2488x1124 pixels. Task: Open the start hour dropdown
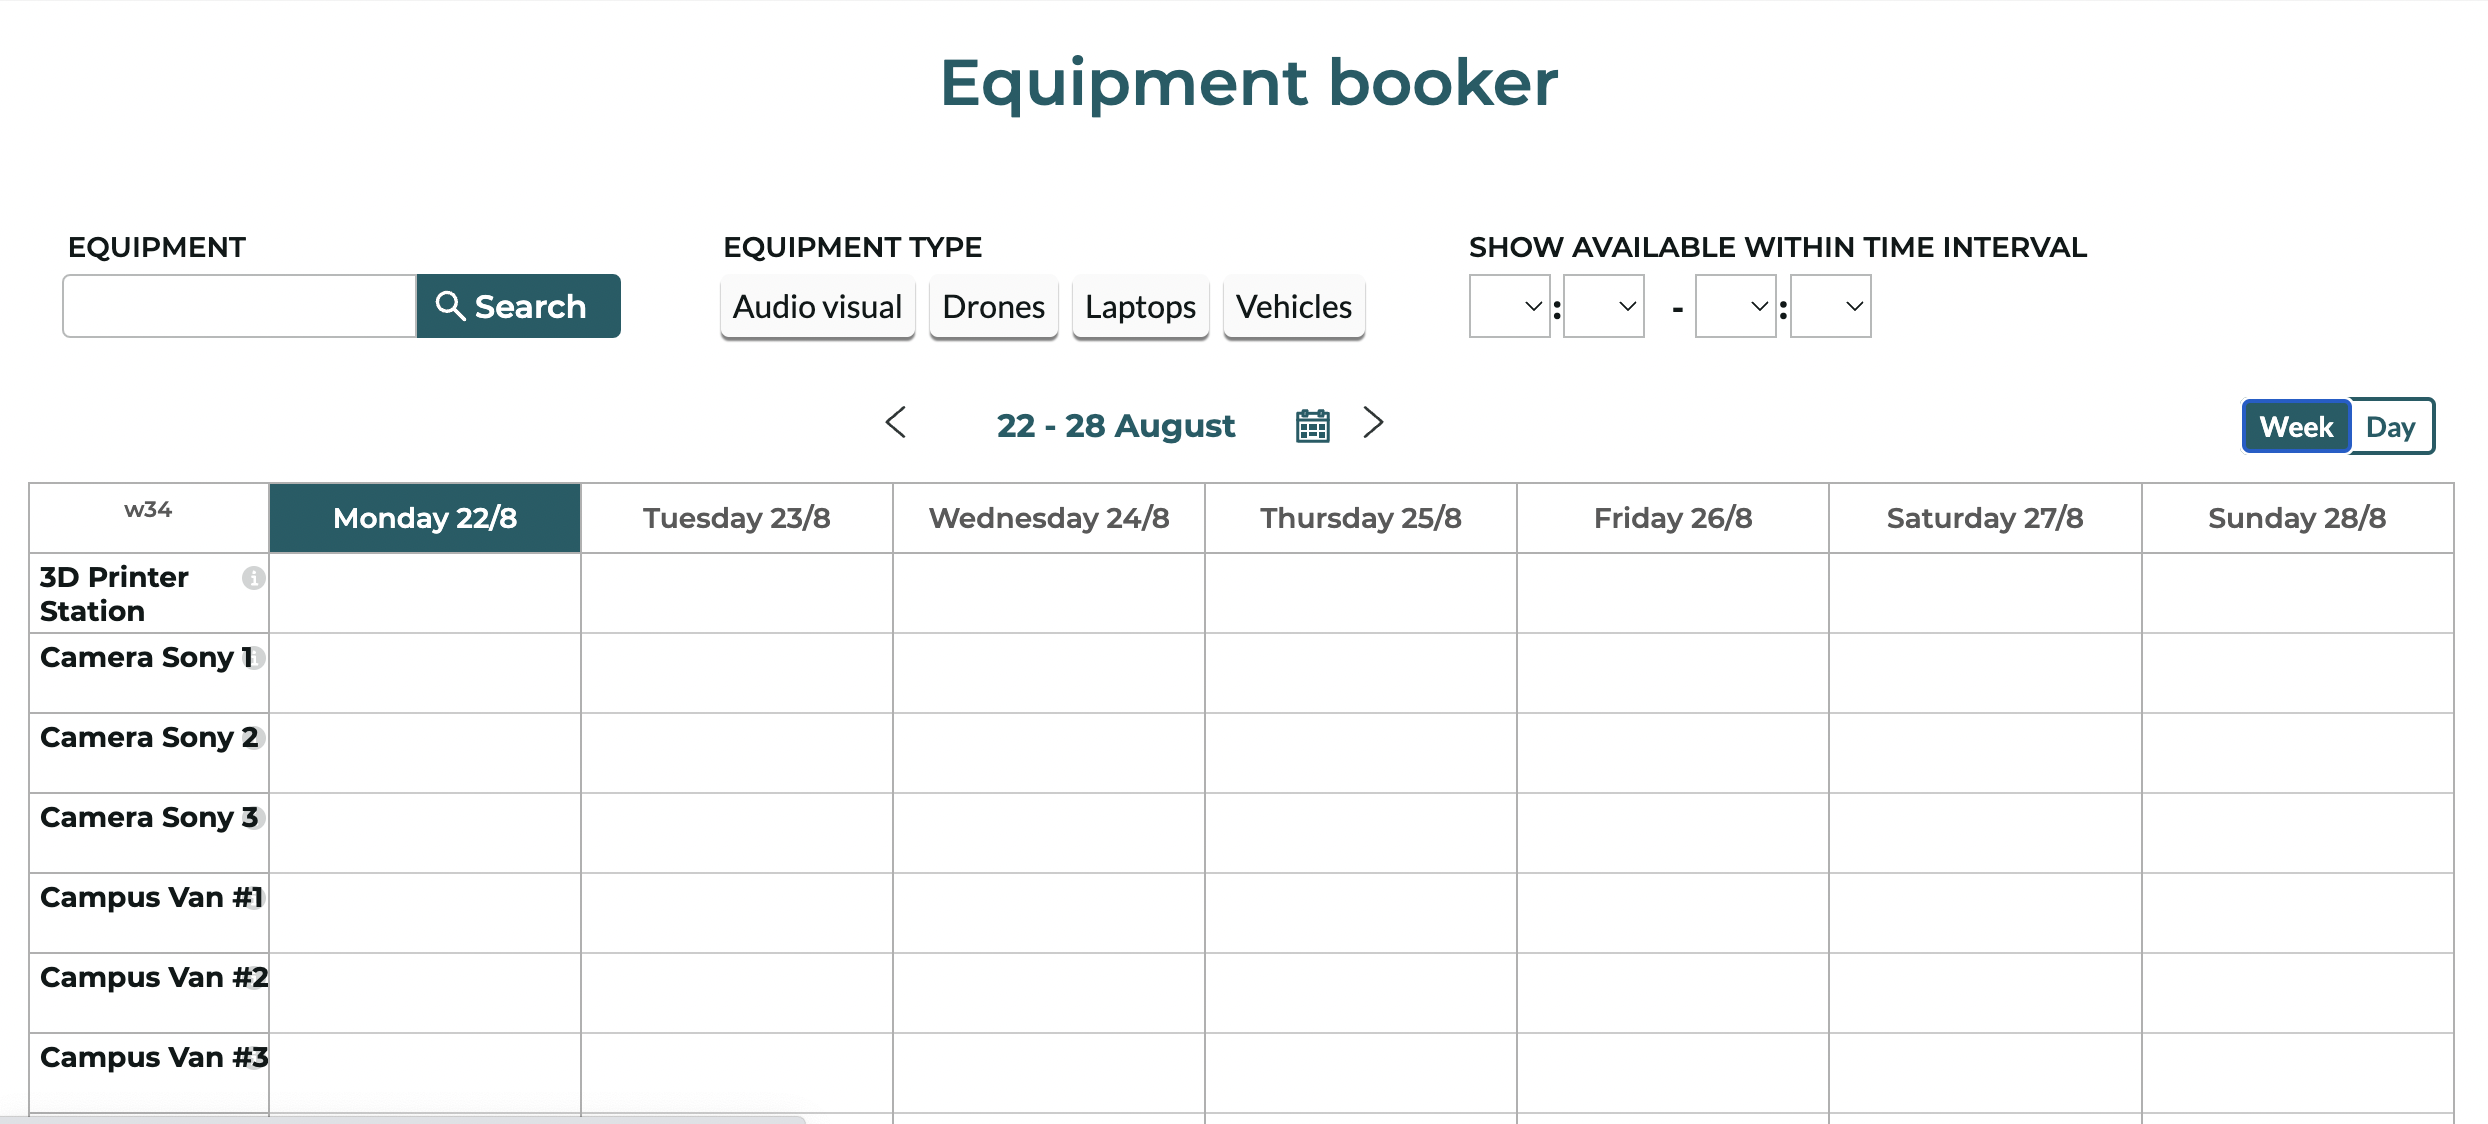(x=1509, y=306)
